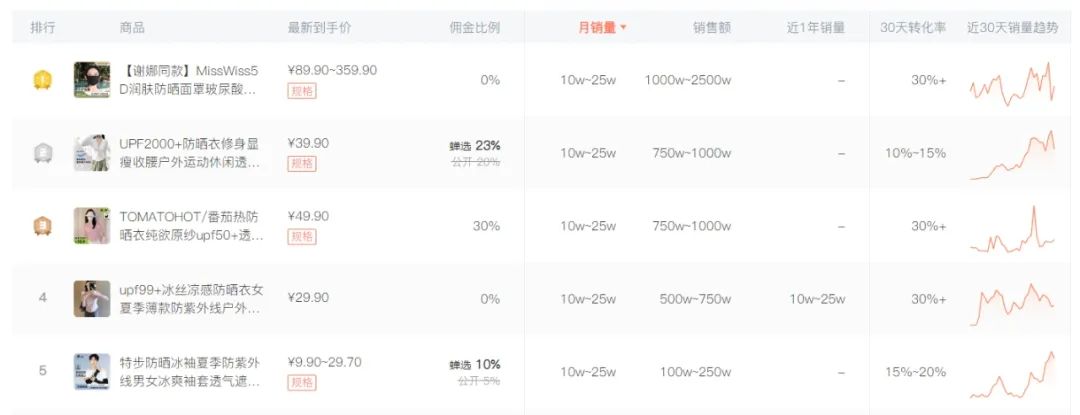Open 规格 tag under ¥39.90 price
Screen dimensions: 1080x415
tap(301, 163)
